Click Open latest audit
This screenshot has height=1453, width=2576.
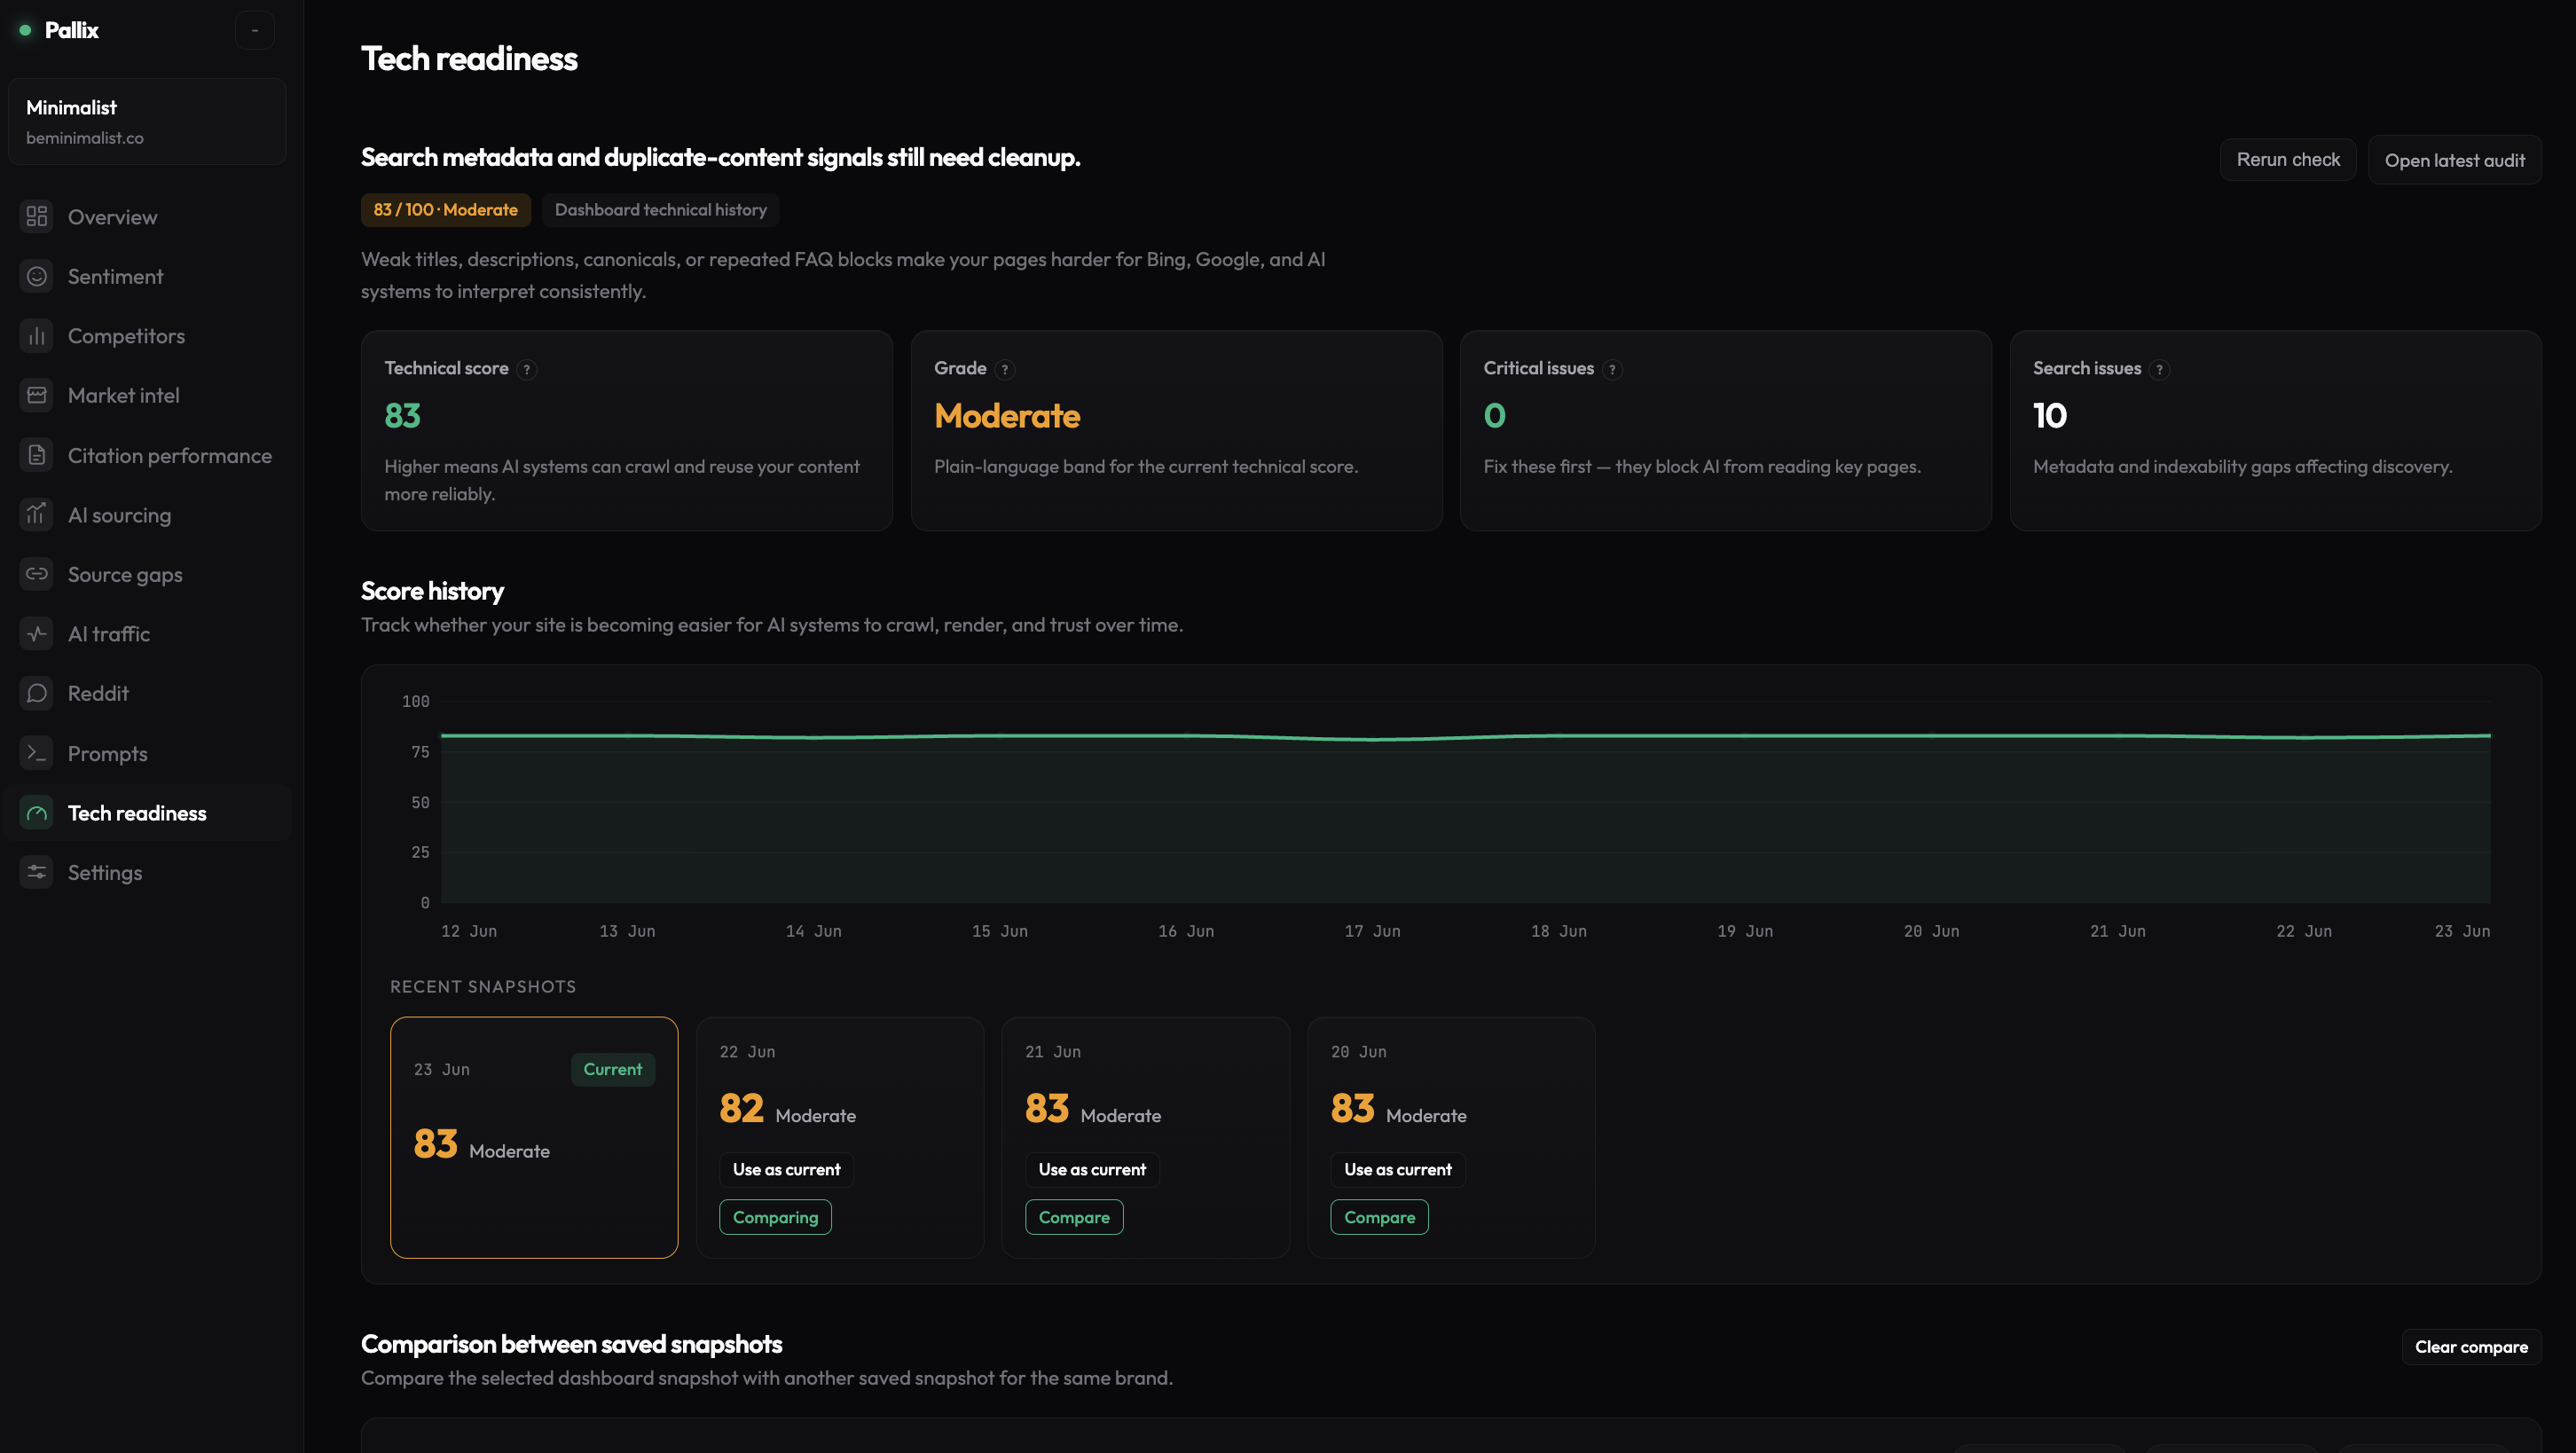pos(2454,160)
